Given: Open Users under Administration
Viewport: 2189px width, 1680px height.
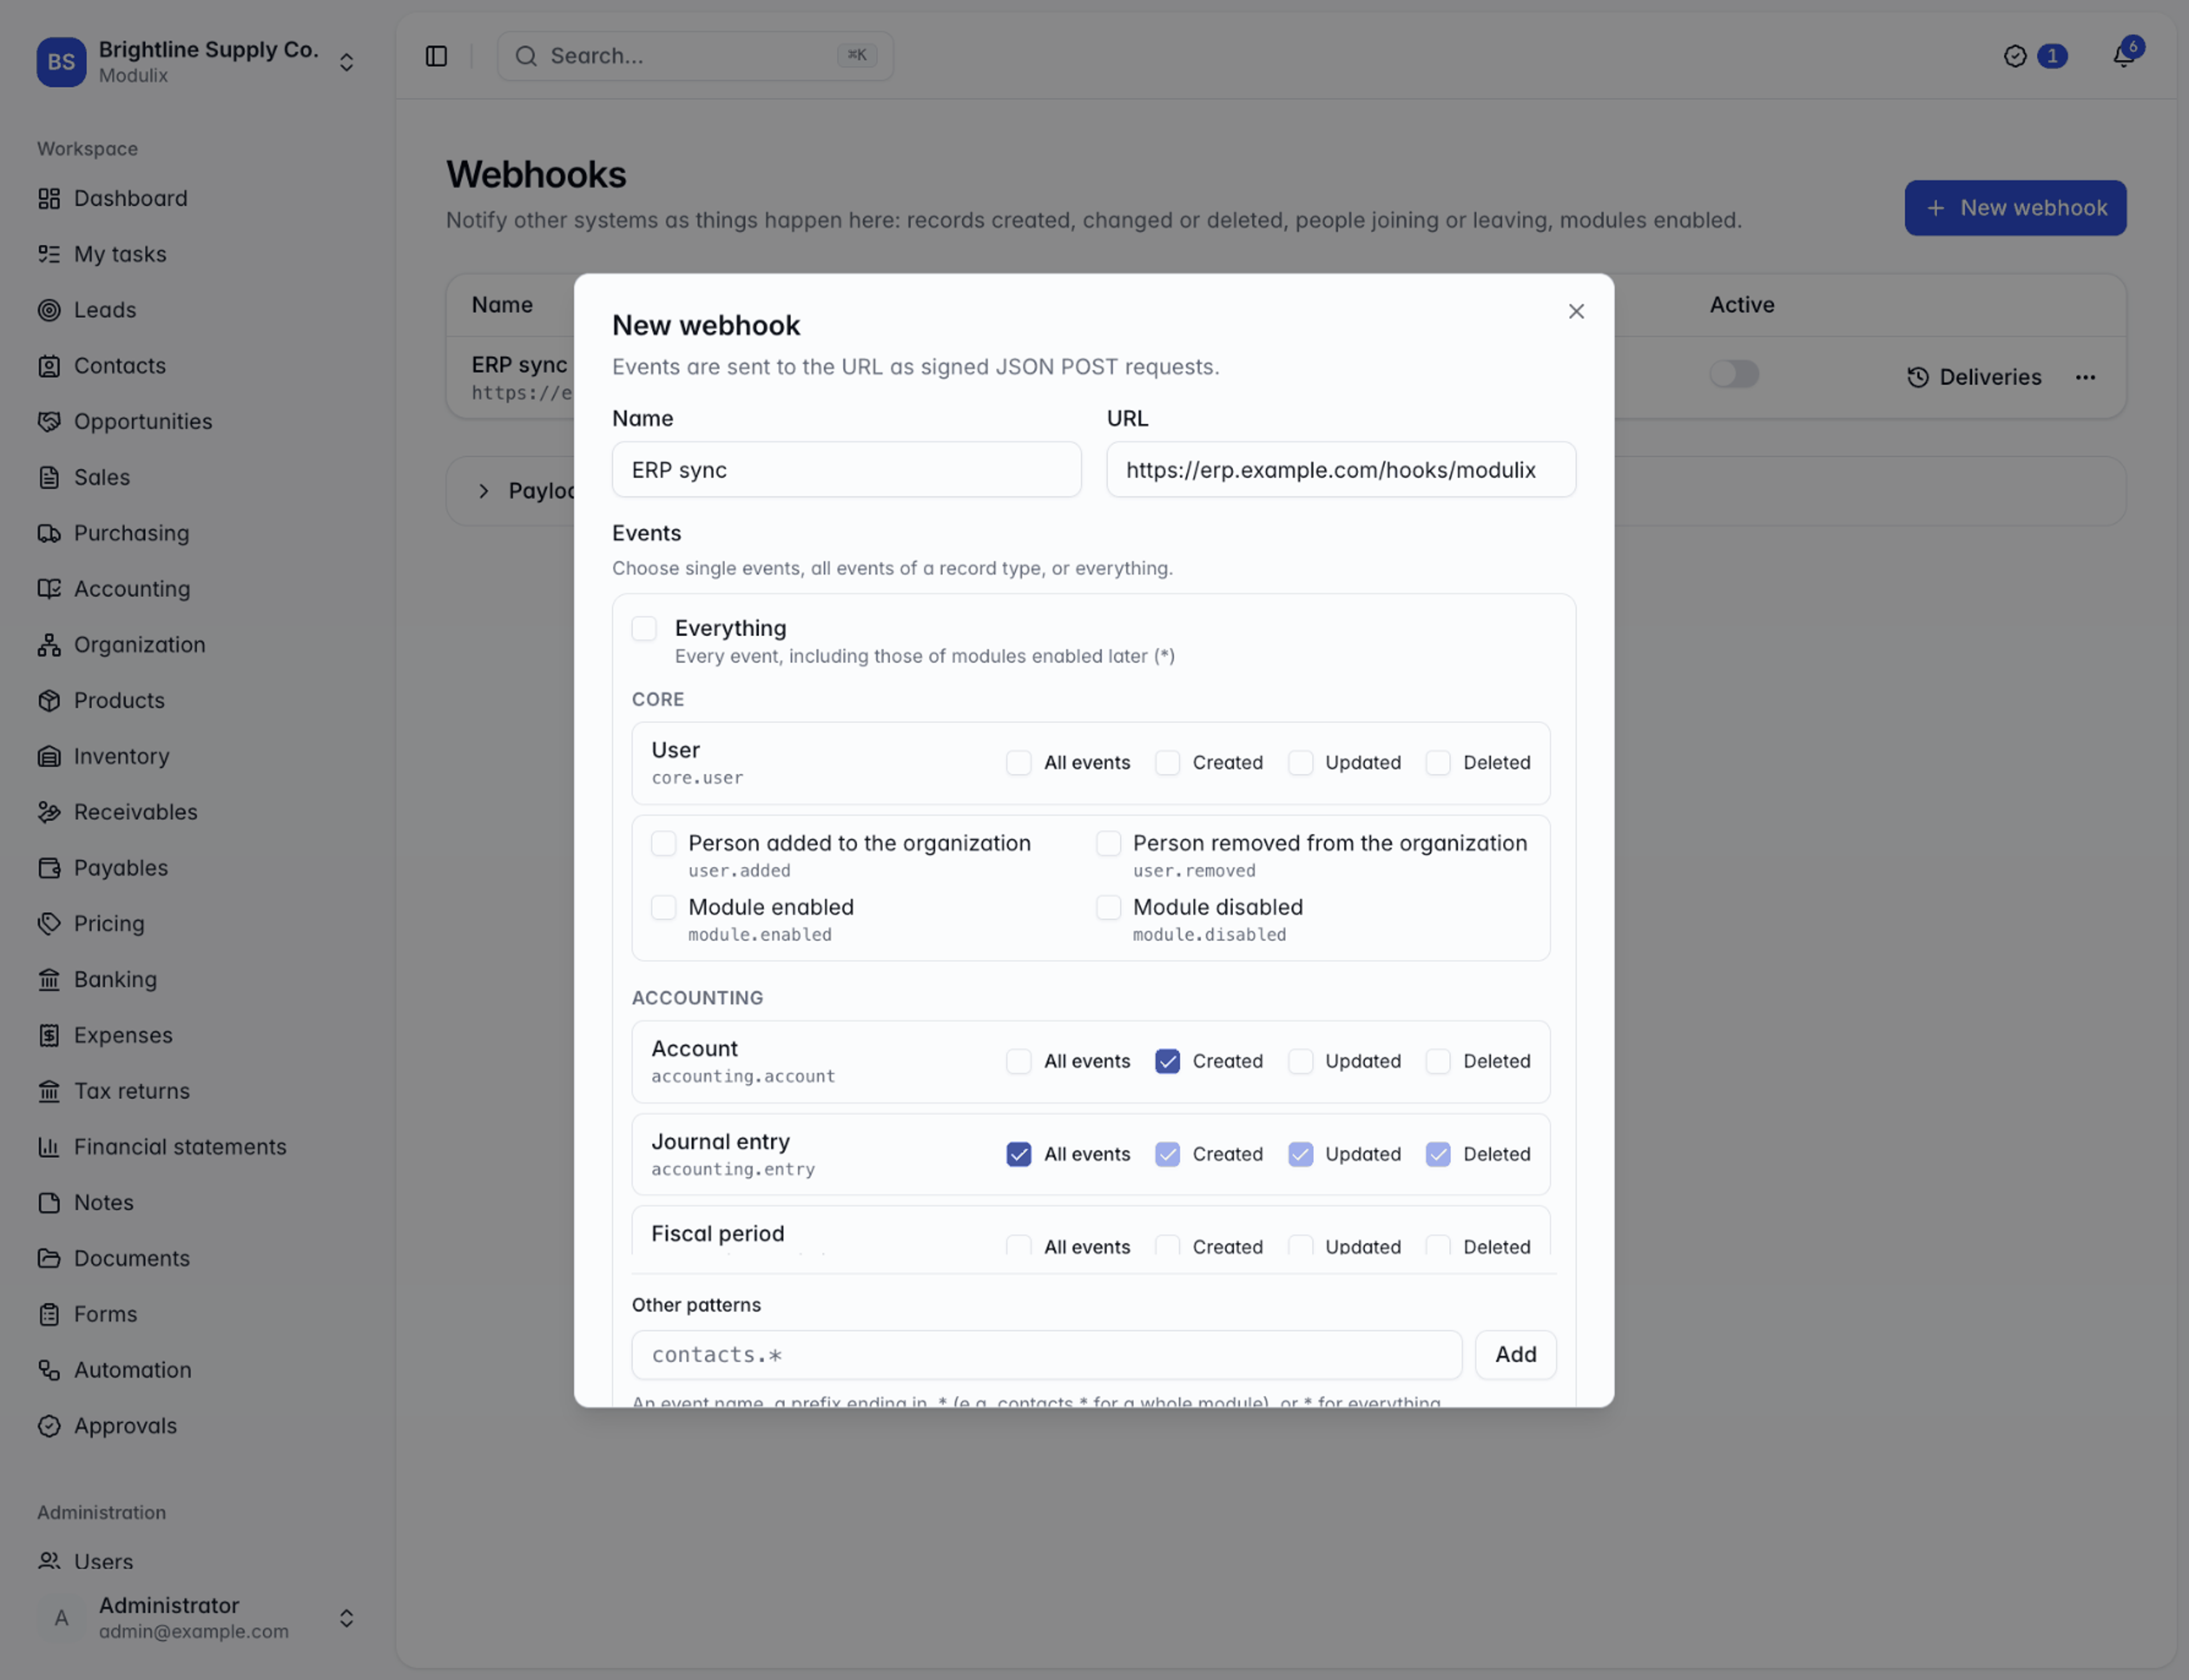Looking at the screenshot, I should pyautogui.click(x=103, y=1561).
